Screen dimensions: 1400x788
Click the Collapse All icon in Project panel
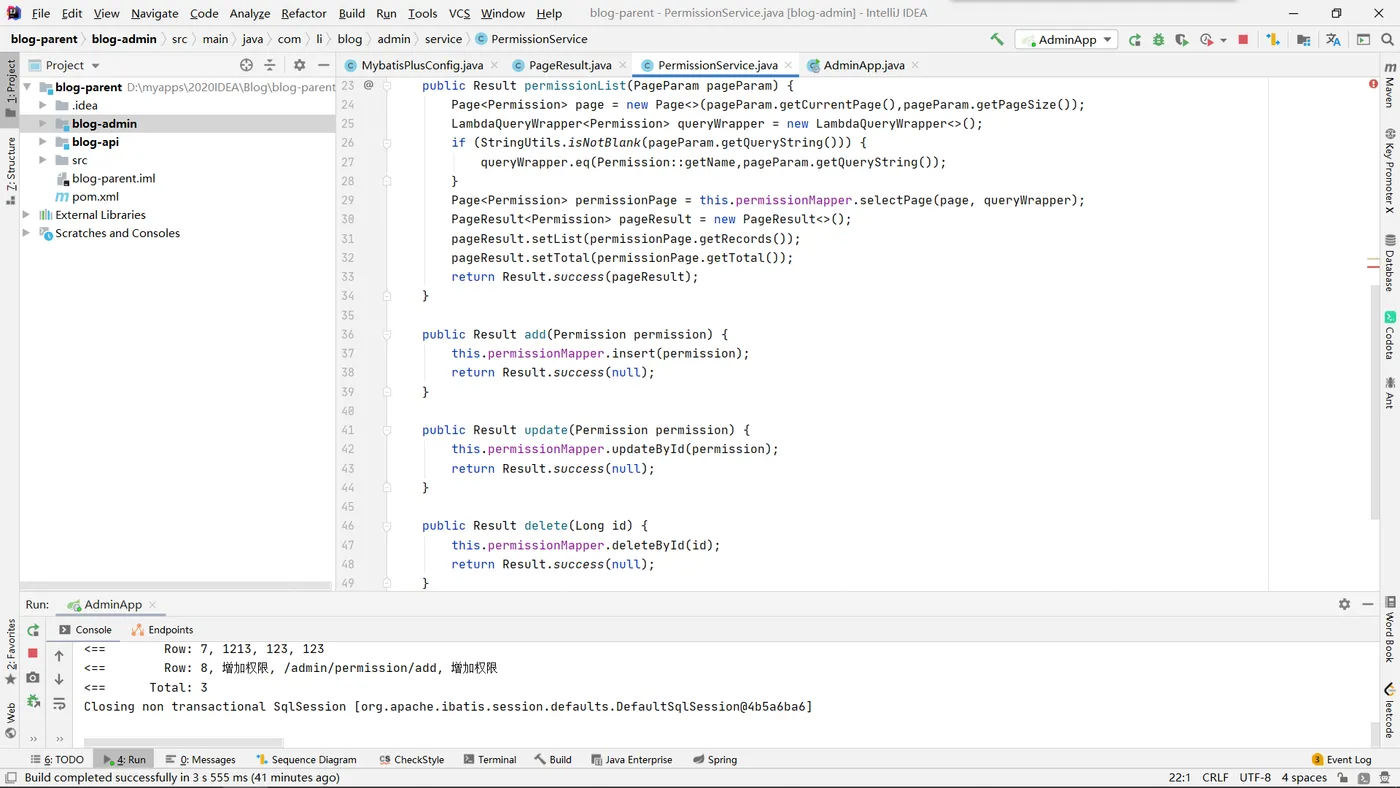coord(269,65)
